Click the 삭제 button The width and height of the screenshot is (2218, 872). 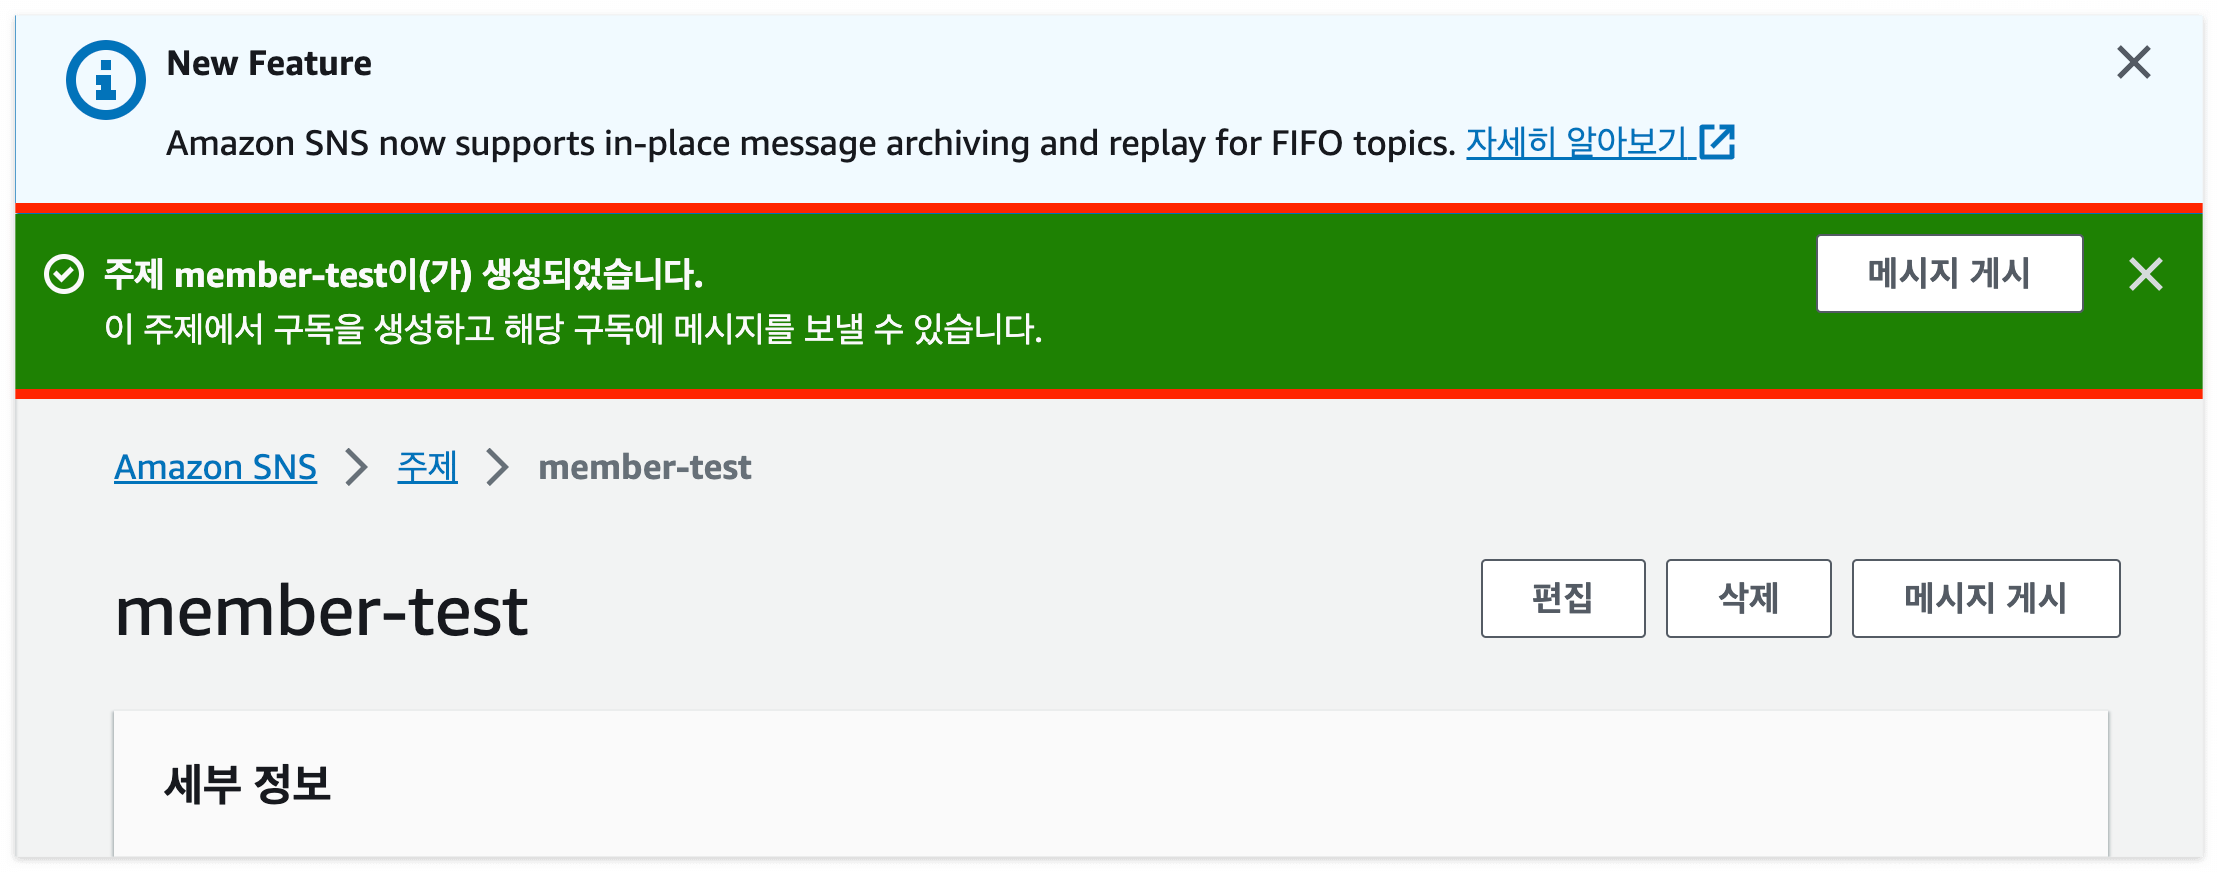point(1748,598)
